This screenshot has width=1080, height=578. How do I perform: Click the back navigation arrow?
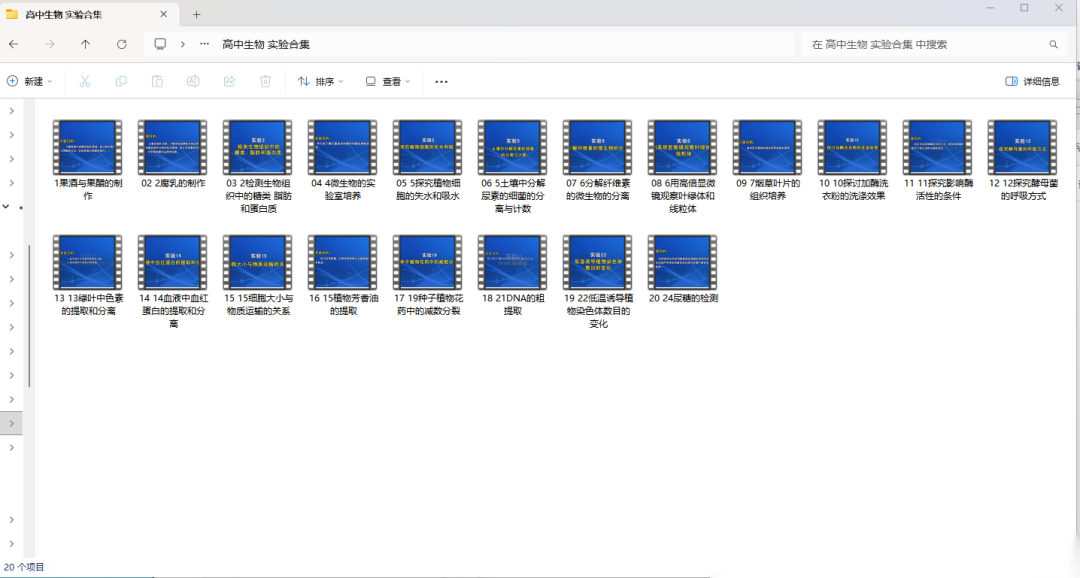click(x=14, y=44)
